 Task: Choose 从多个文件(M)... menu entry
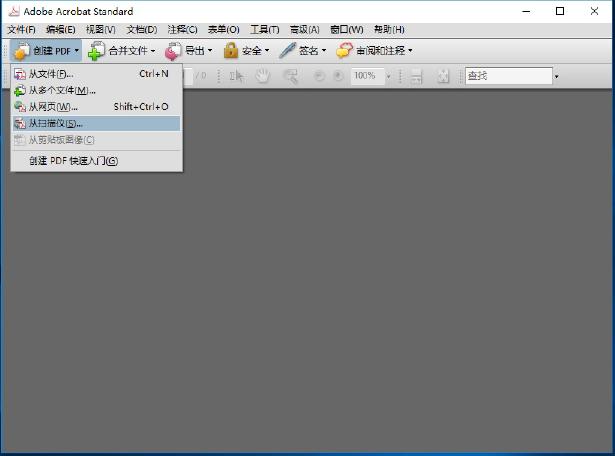pos(96,91)
